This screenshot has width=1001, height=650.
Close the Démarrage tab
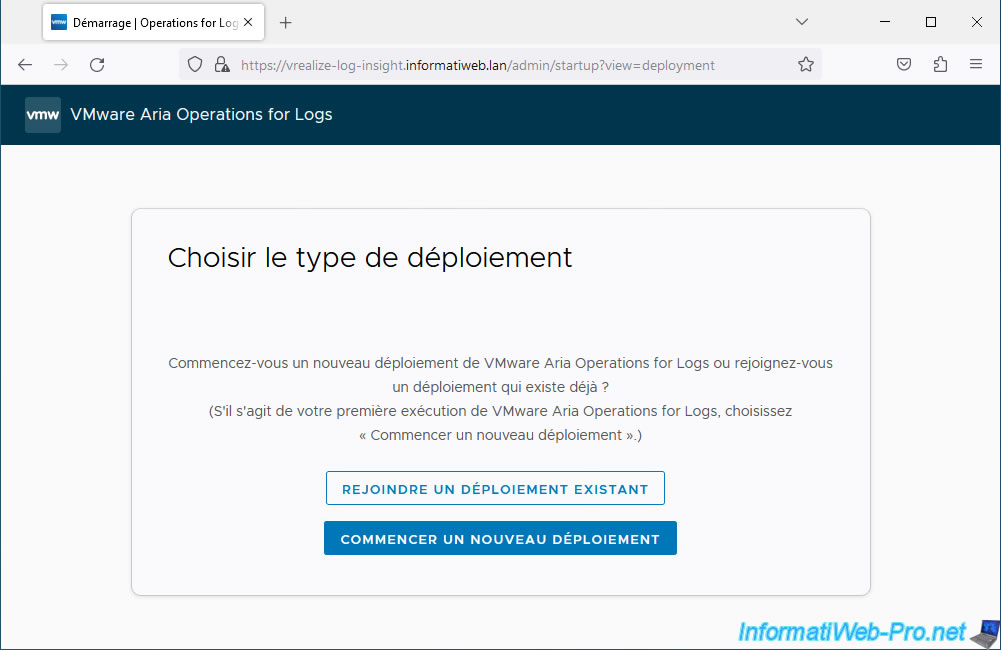tap(248, 22)
